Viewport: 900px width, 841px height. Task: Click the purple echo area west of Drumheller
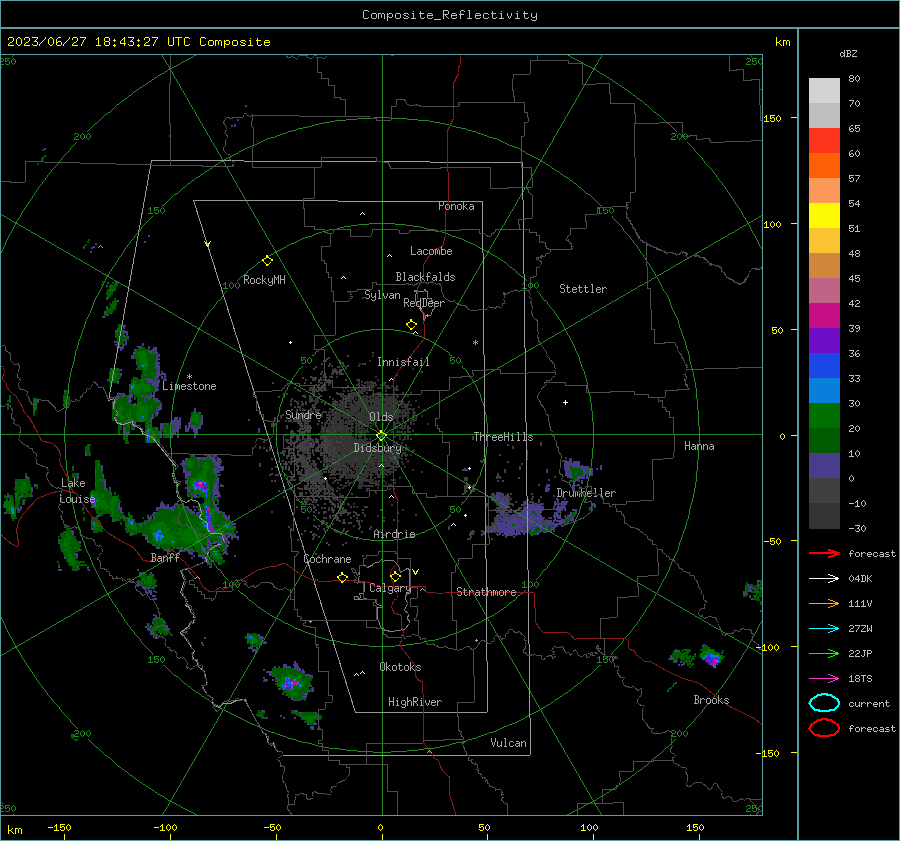pyautogui.click(x=523, y=519)
